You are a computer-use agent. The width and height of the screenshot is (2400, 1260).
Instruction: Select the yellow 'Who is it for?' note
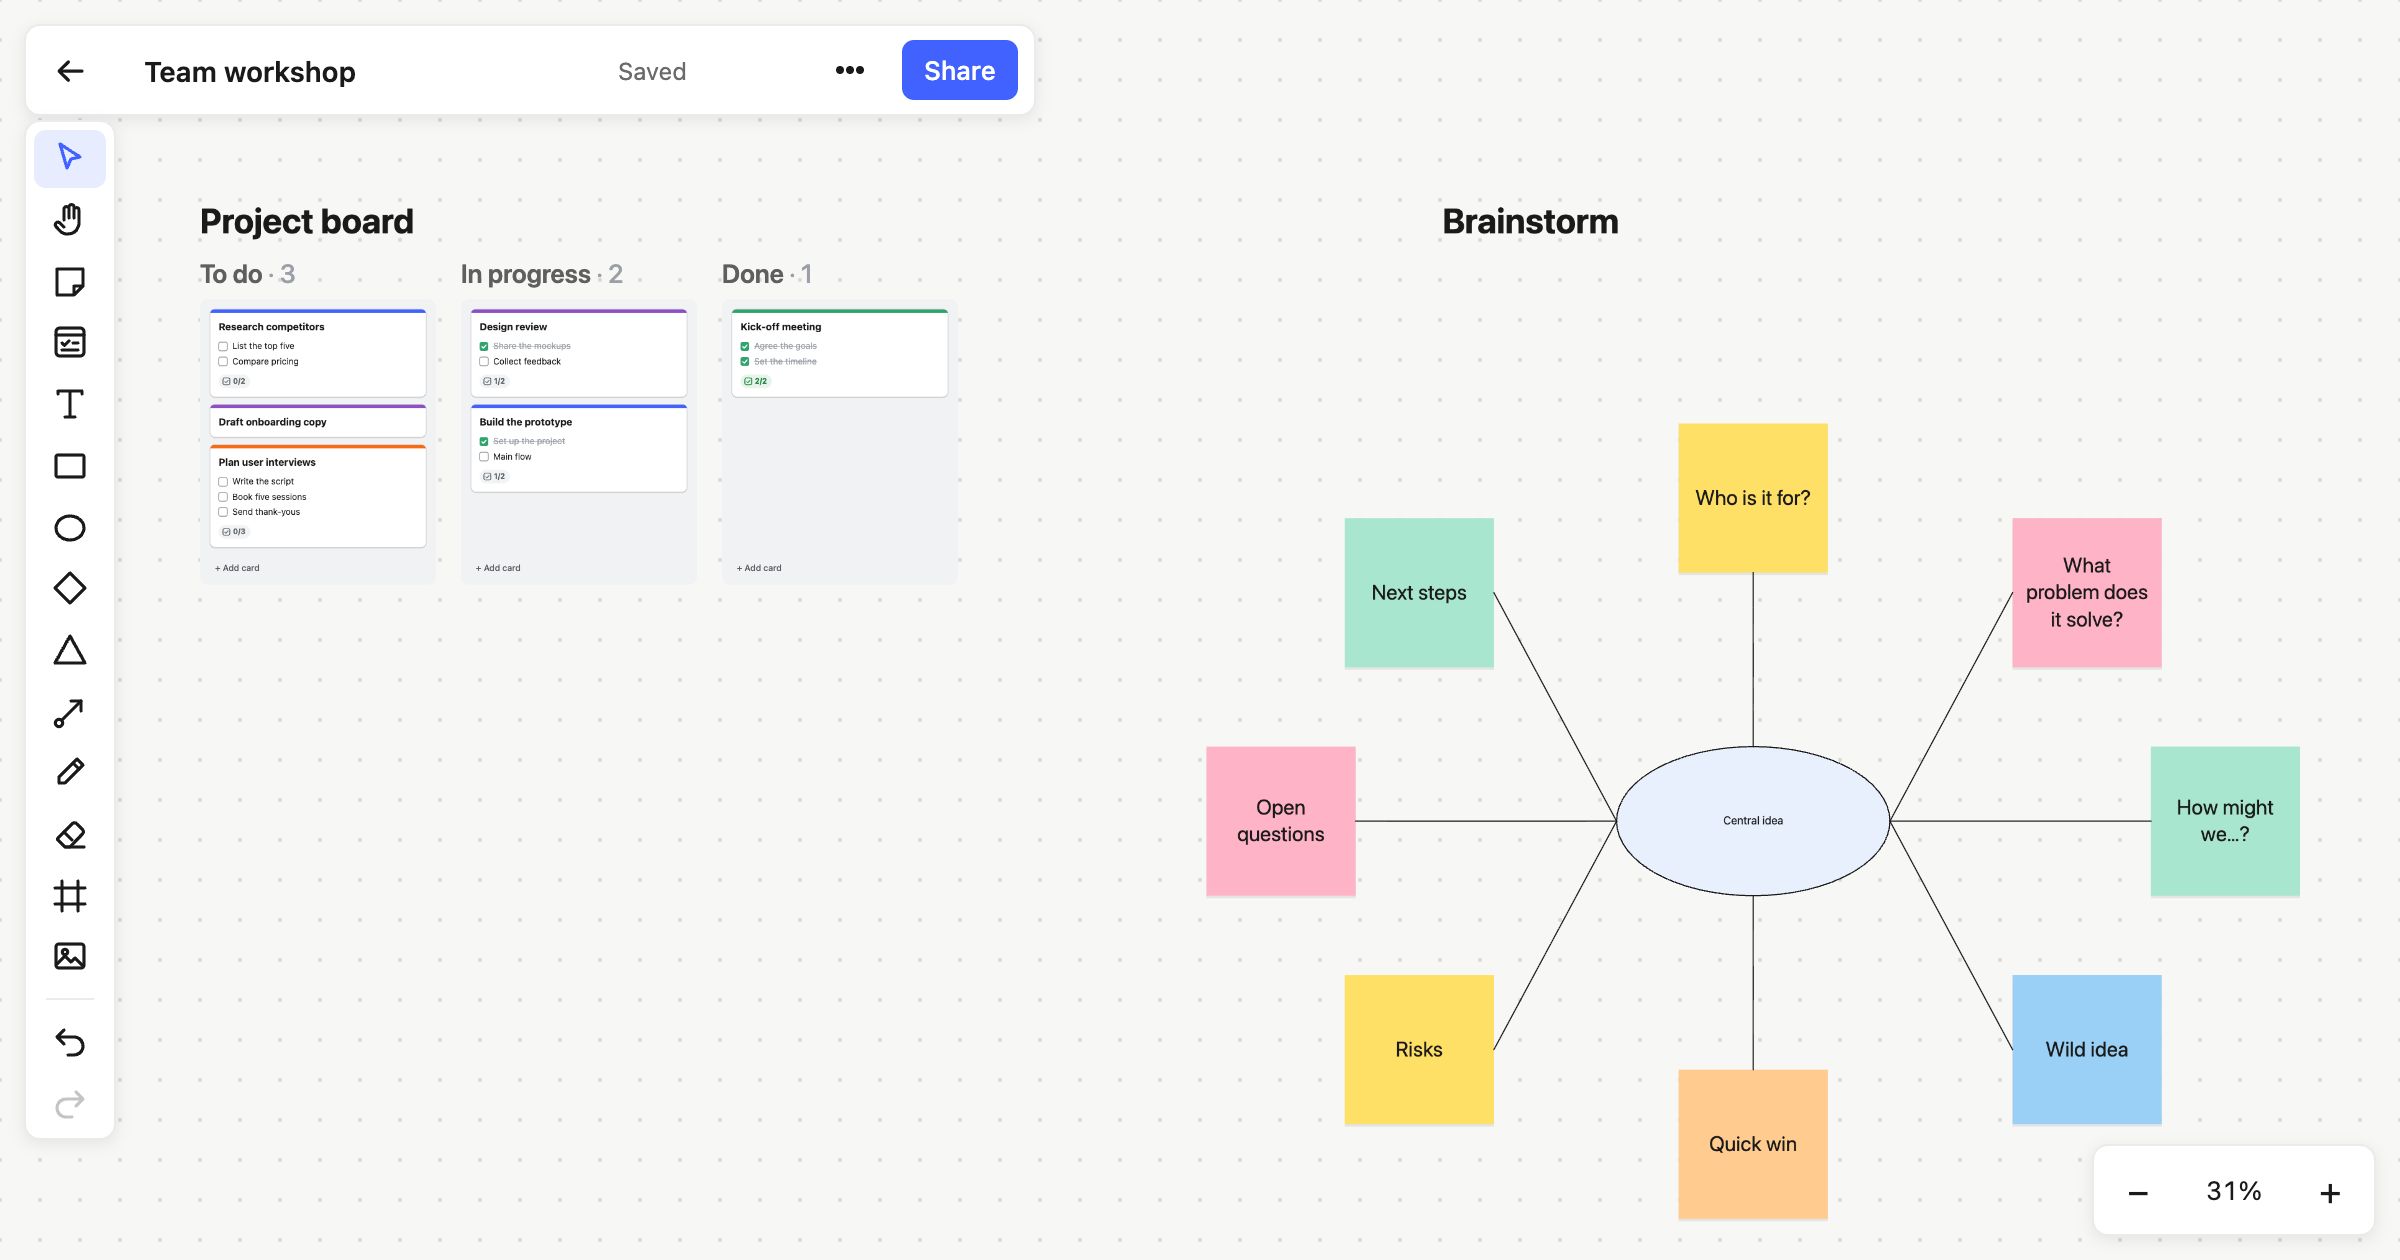[x=1753, y=498]
